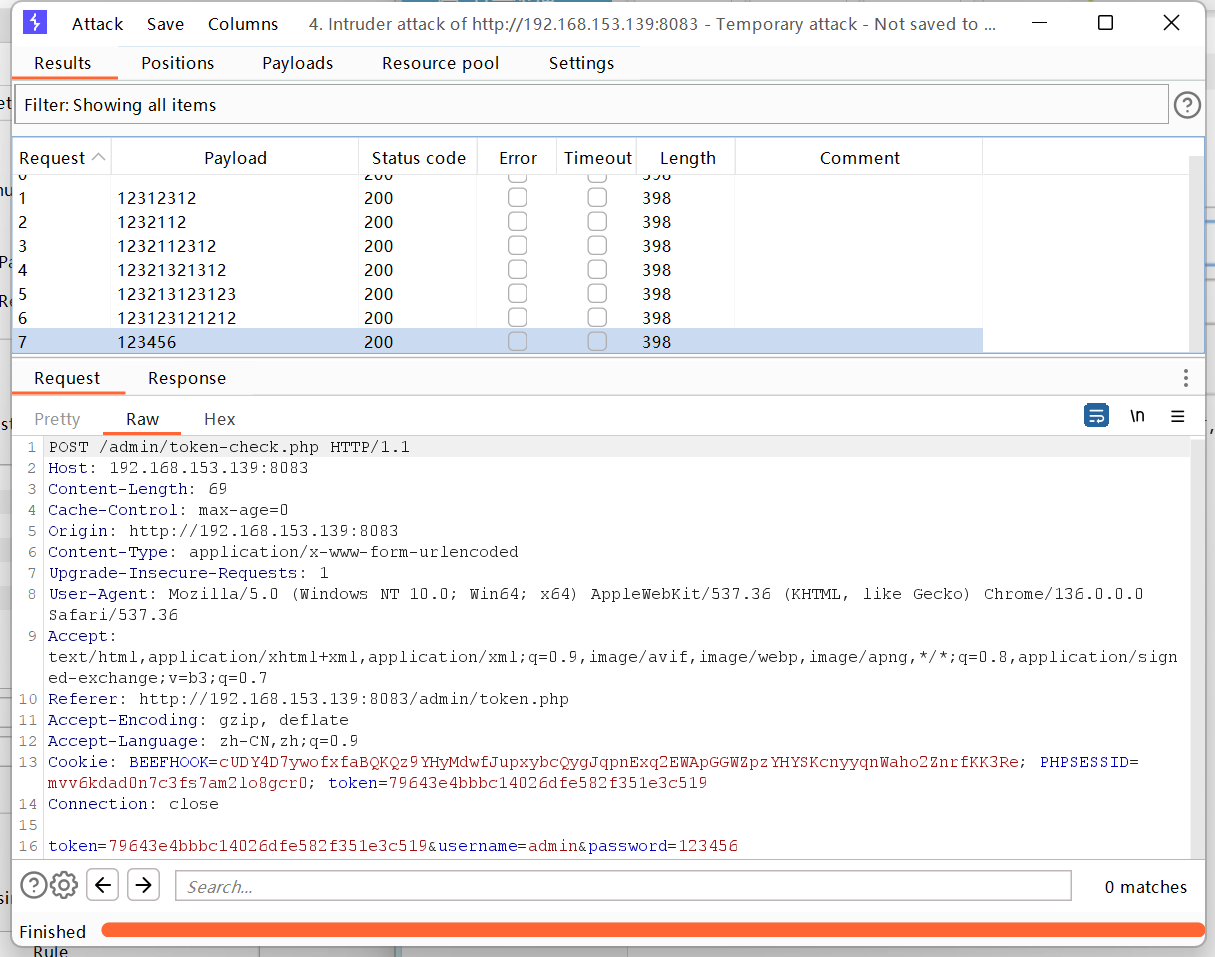Viewport: 1215px width, 957px height.
Task: Sort results by Status code column header
Action: pyautogui.click(x=418, y=158)
